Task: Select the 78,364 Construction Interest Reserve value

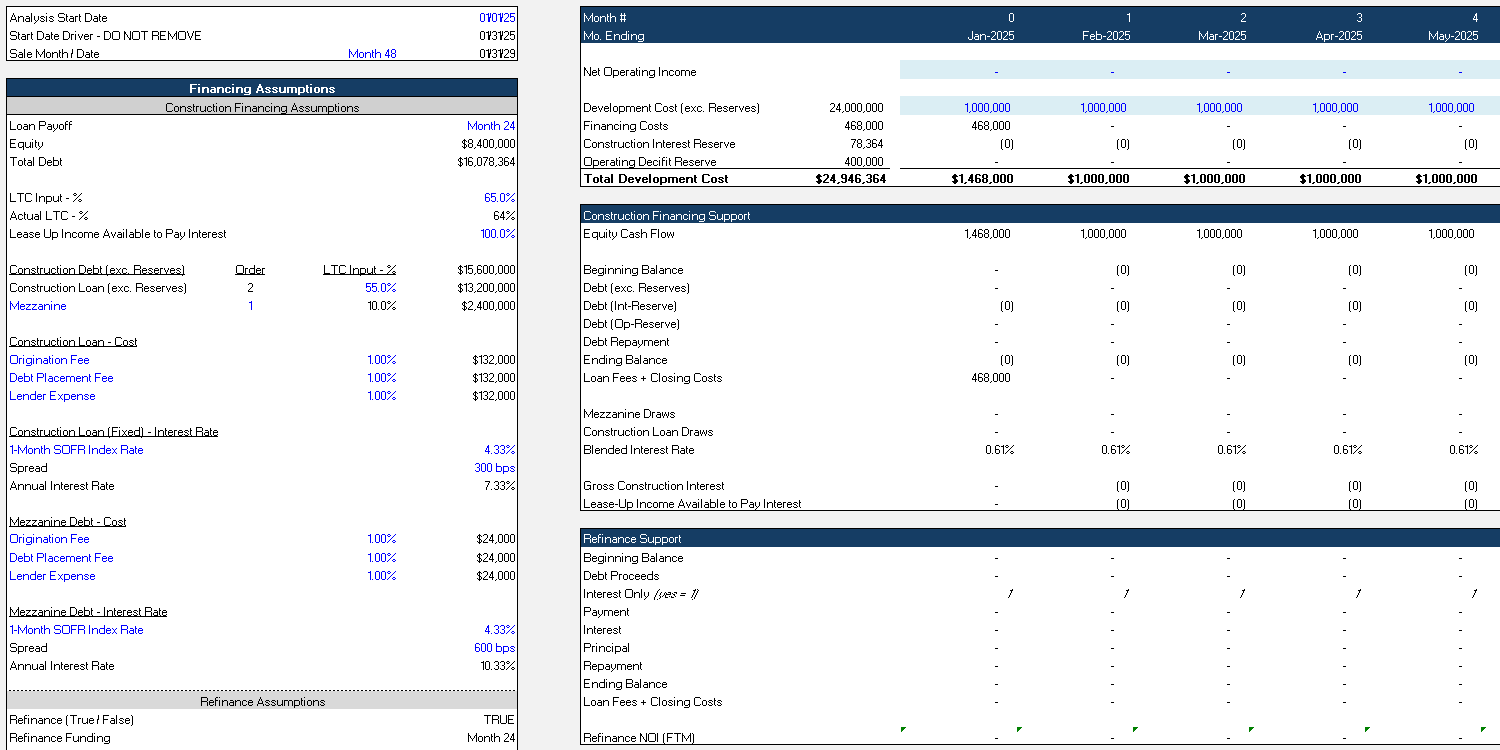Action: 867,144
